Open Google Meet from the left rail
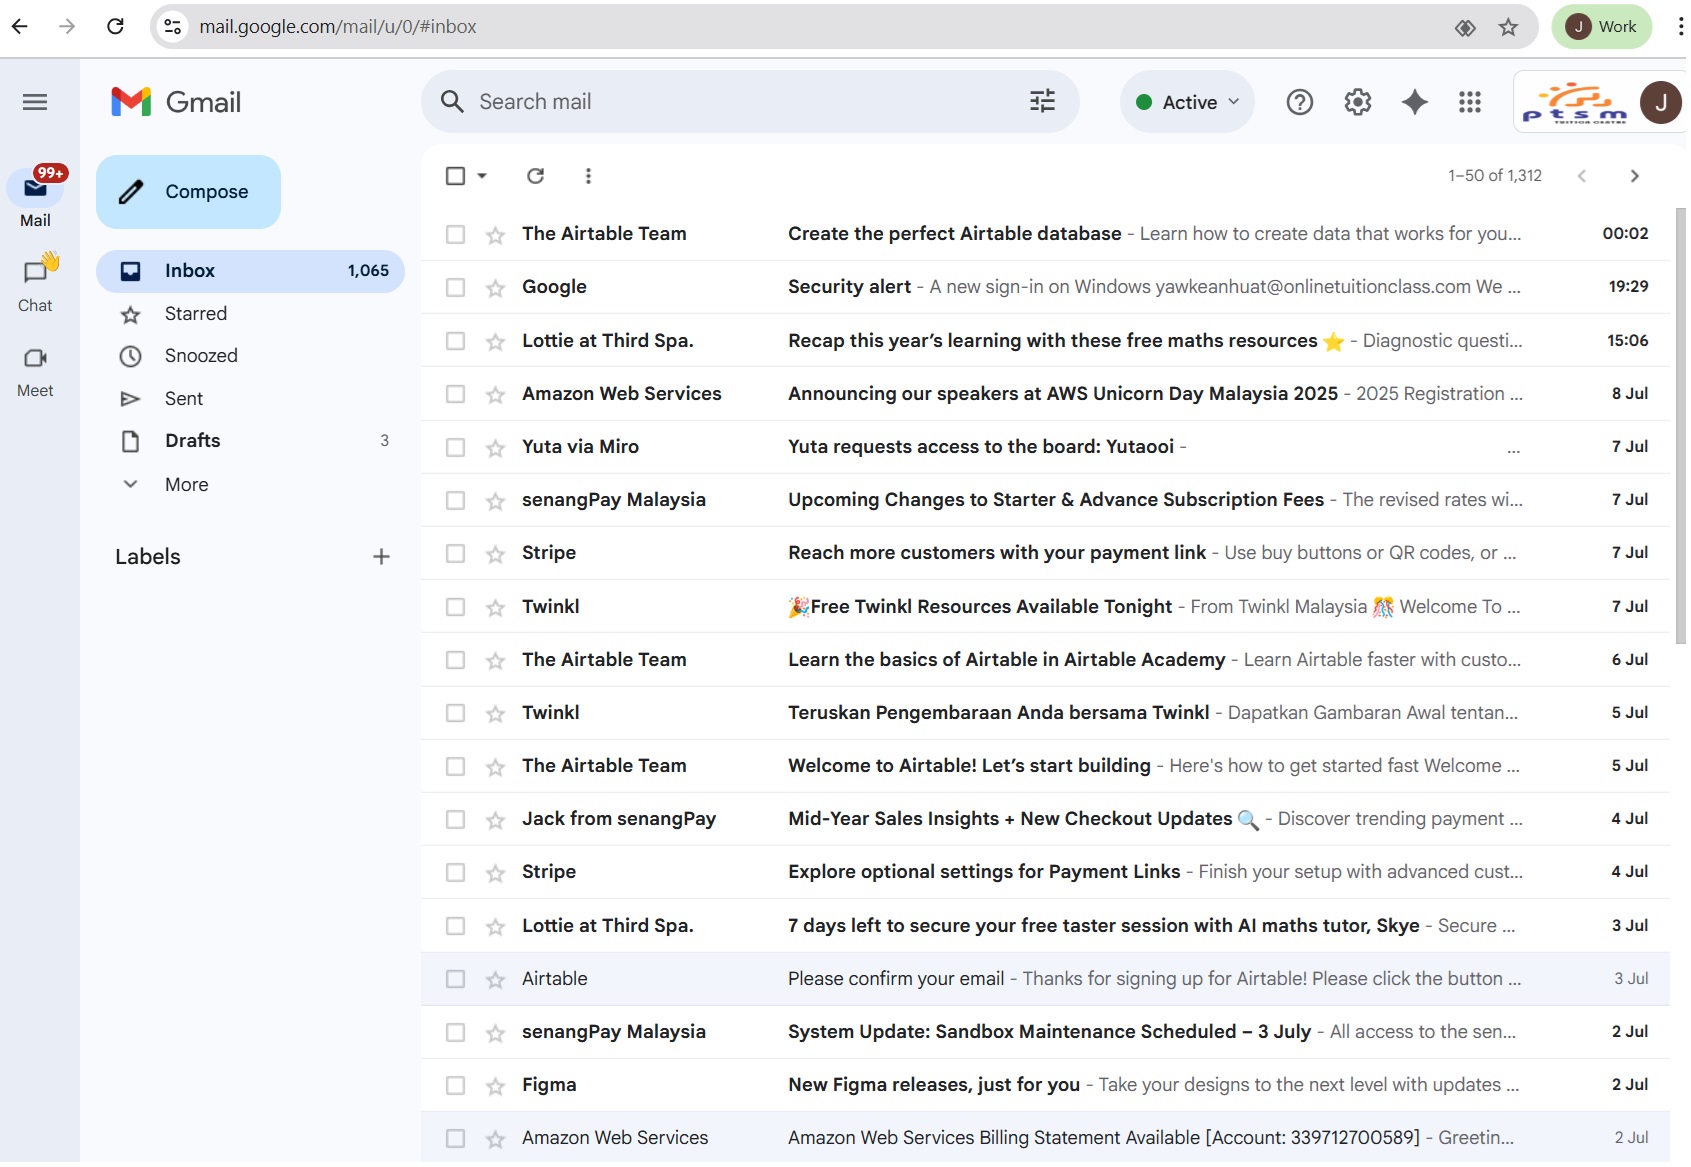 (35, 358)
